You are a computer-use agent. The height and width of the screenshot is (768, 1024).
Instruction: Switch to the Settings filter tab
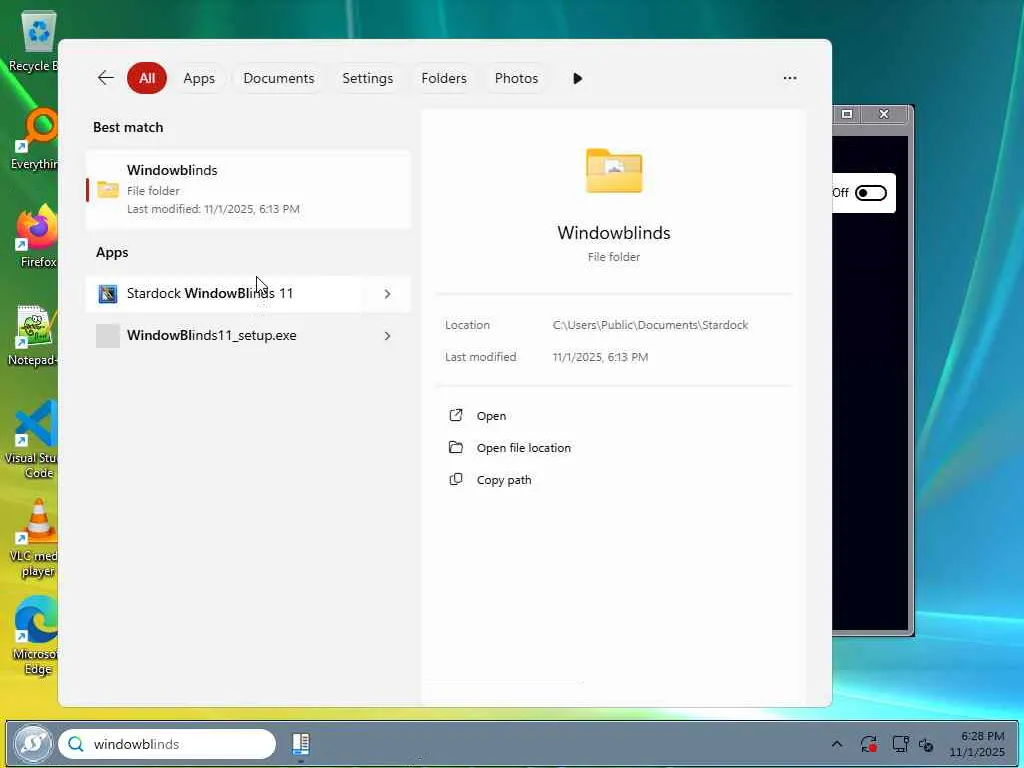tap(368, 78)
